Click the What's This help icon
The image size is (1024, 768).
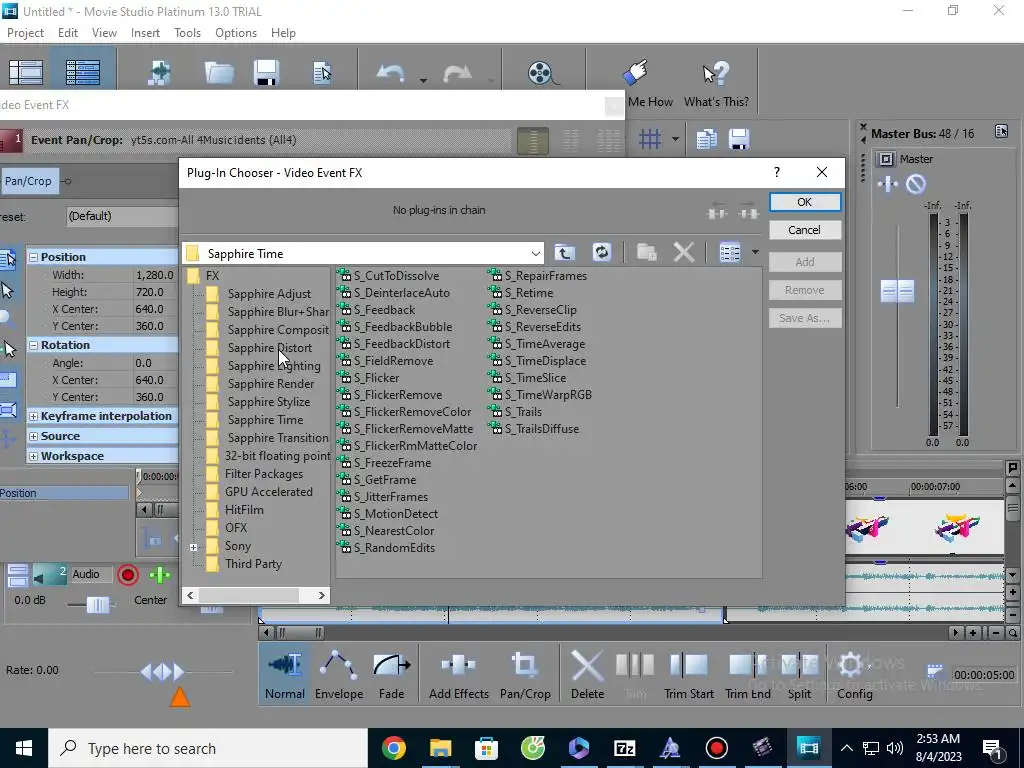click(716, 74)
